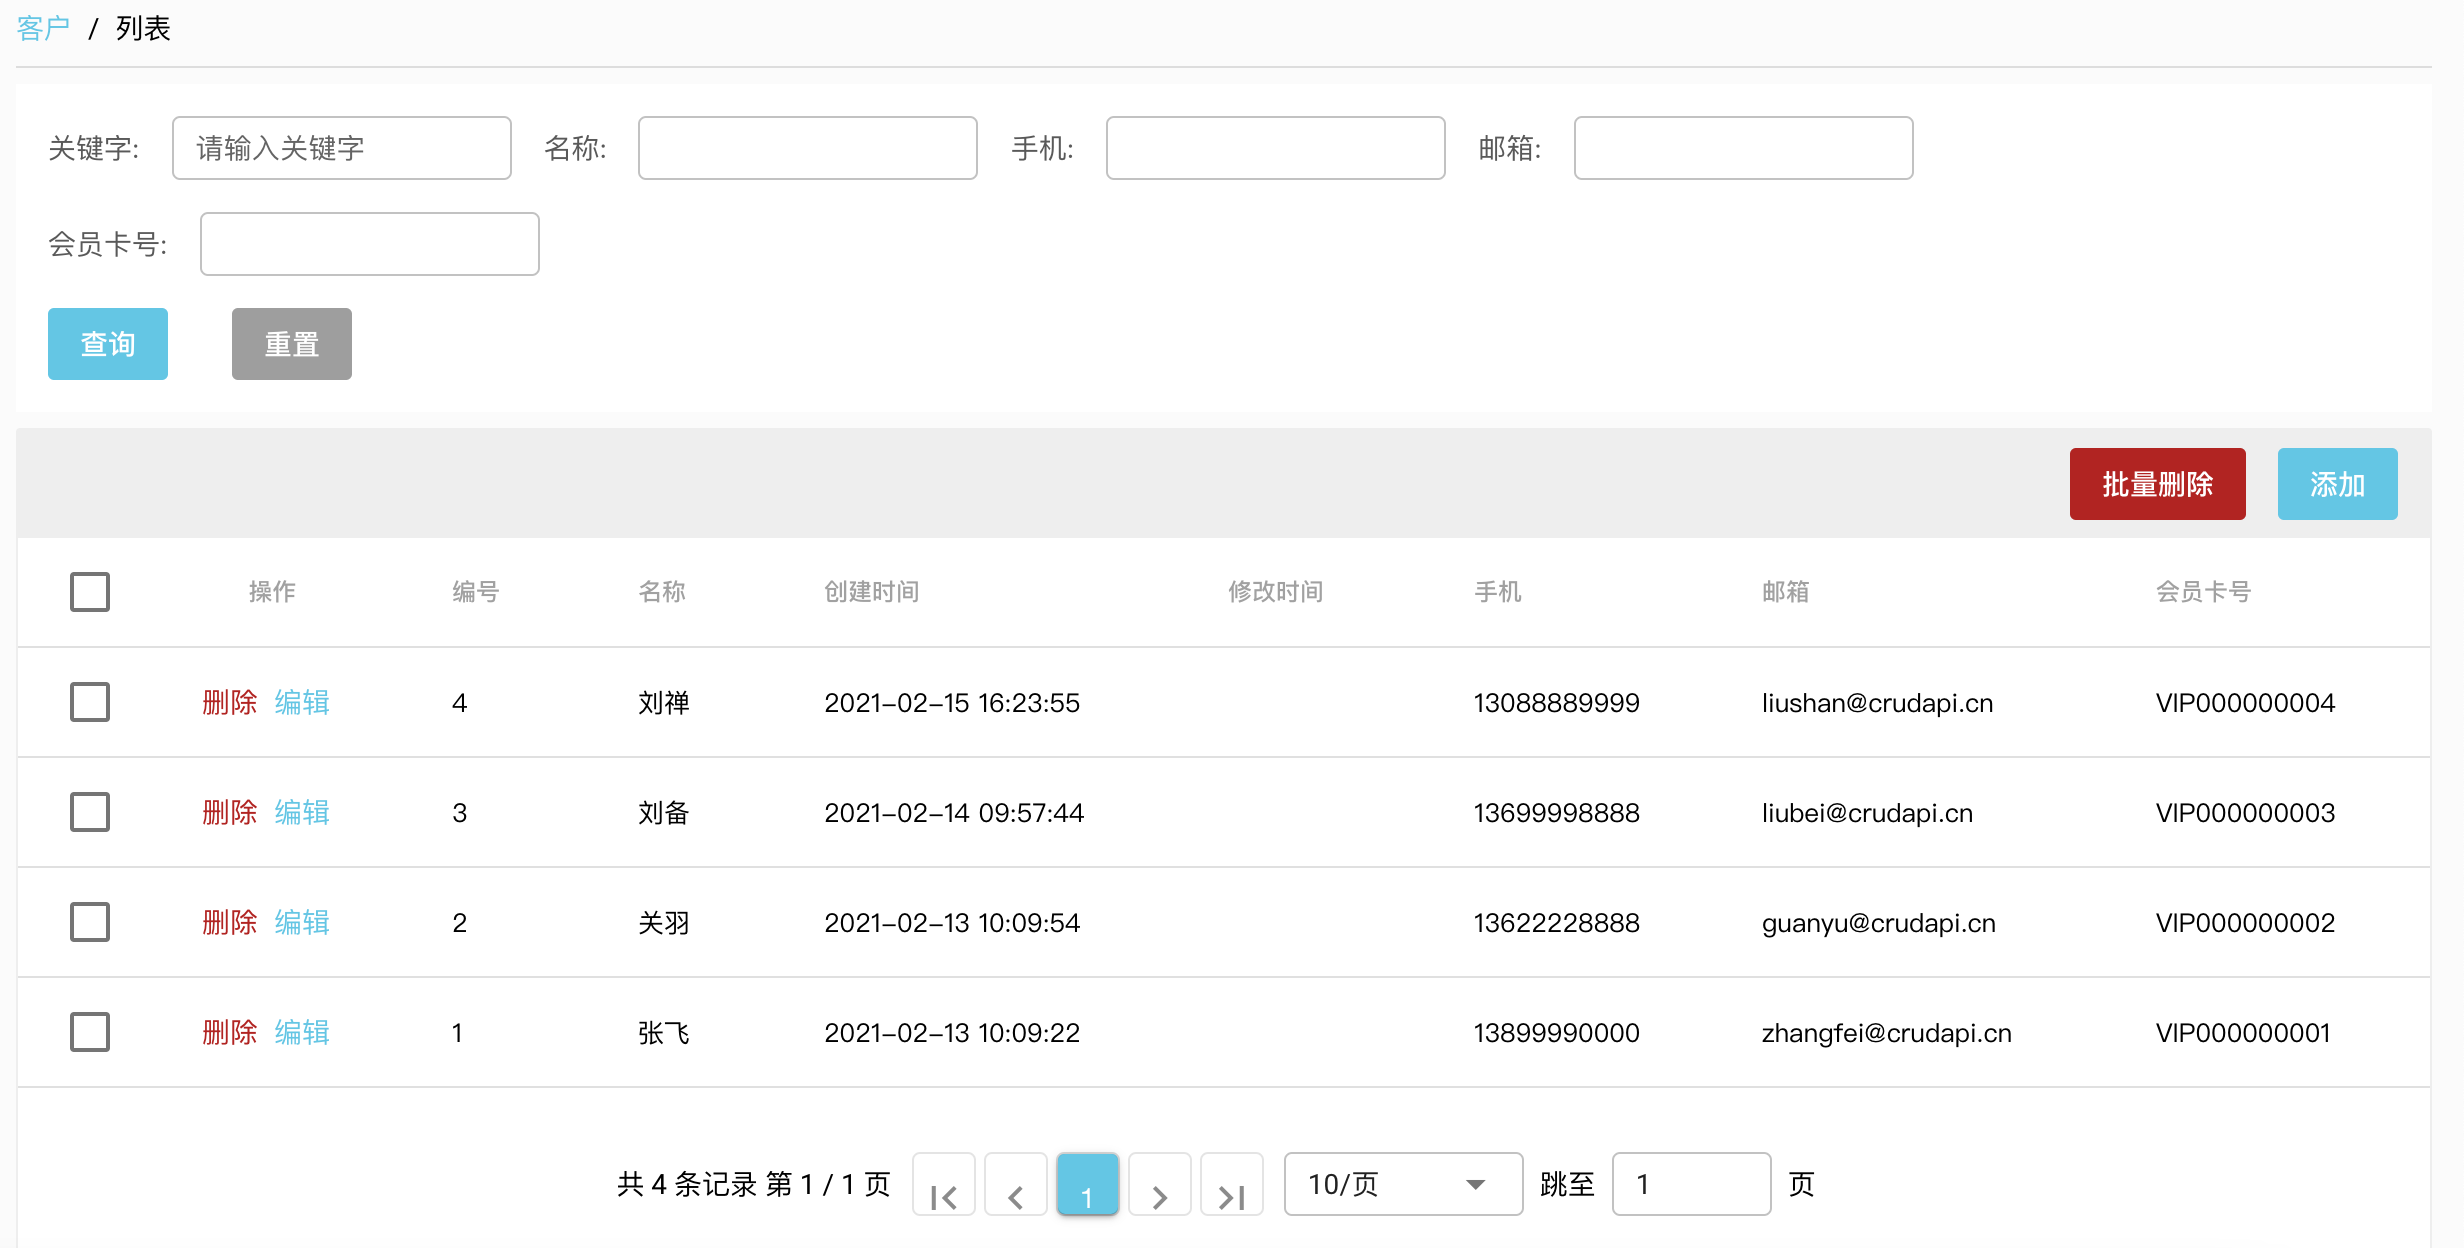Click the next page arrow icon
The height and width of the screenshot is (1248, 2464).
click(x=1159, y=1186)
